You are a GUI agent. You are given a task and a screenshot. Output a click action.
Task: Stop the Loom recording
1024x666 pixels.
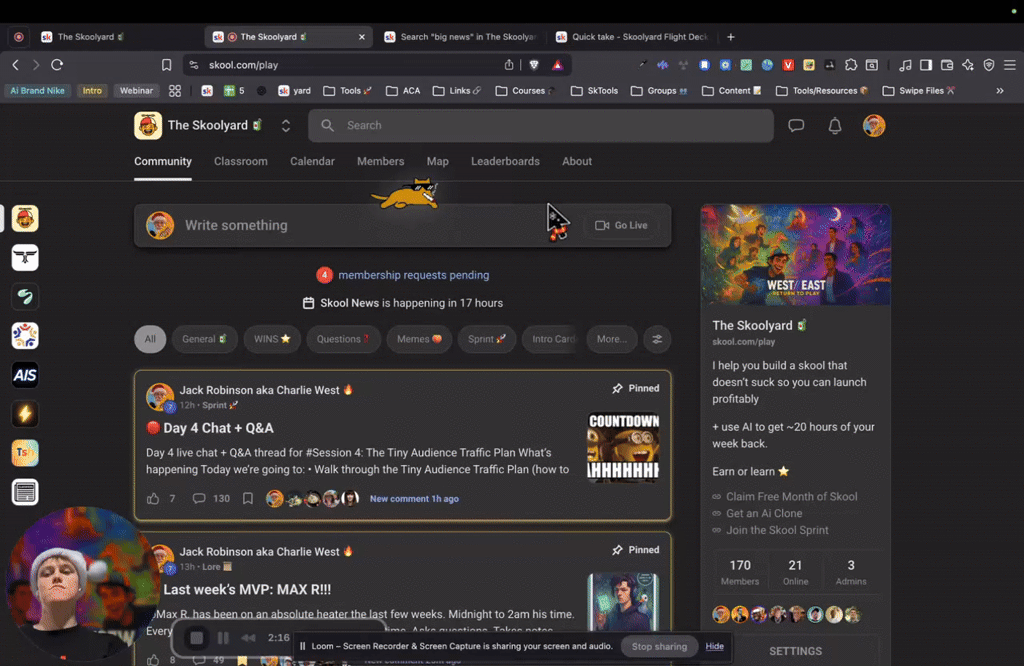196,638
